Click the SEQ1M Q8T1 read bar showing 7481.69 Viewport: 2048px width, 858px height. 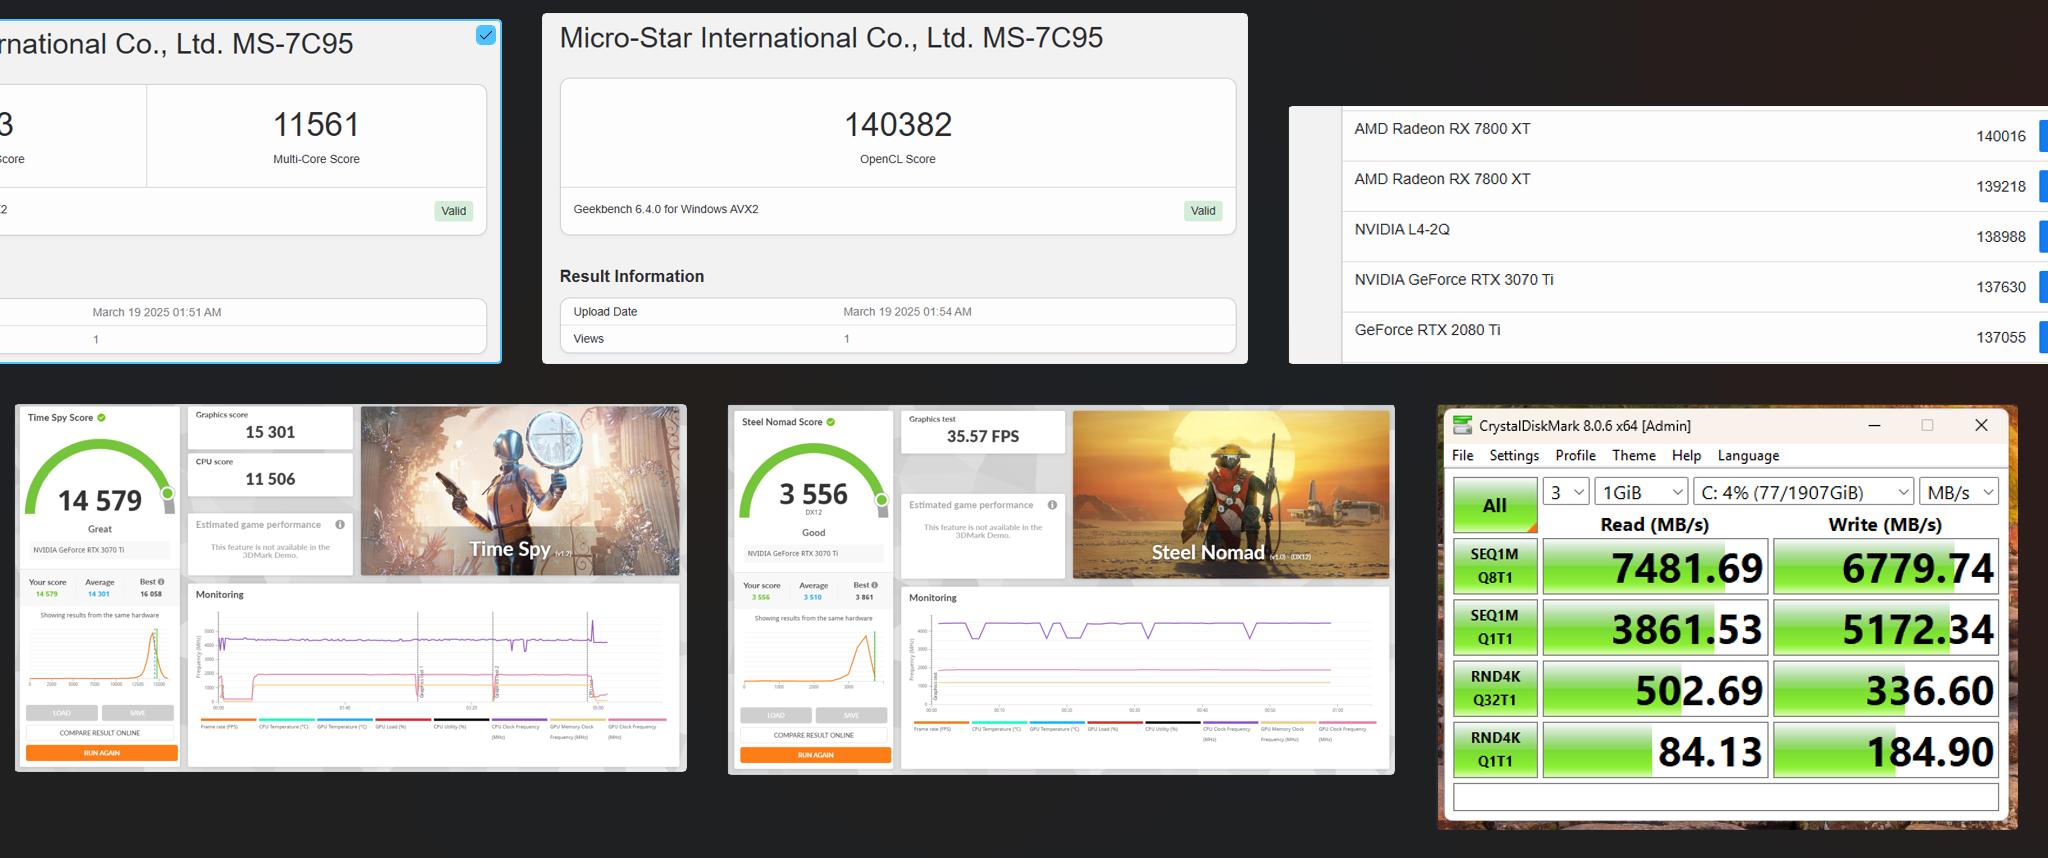[1656, 567]
